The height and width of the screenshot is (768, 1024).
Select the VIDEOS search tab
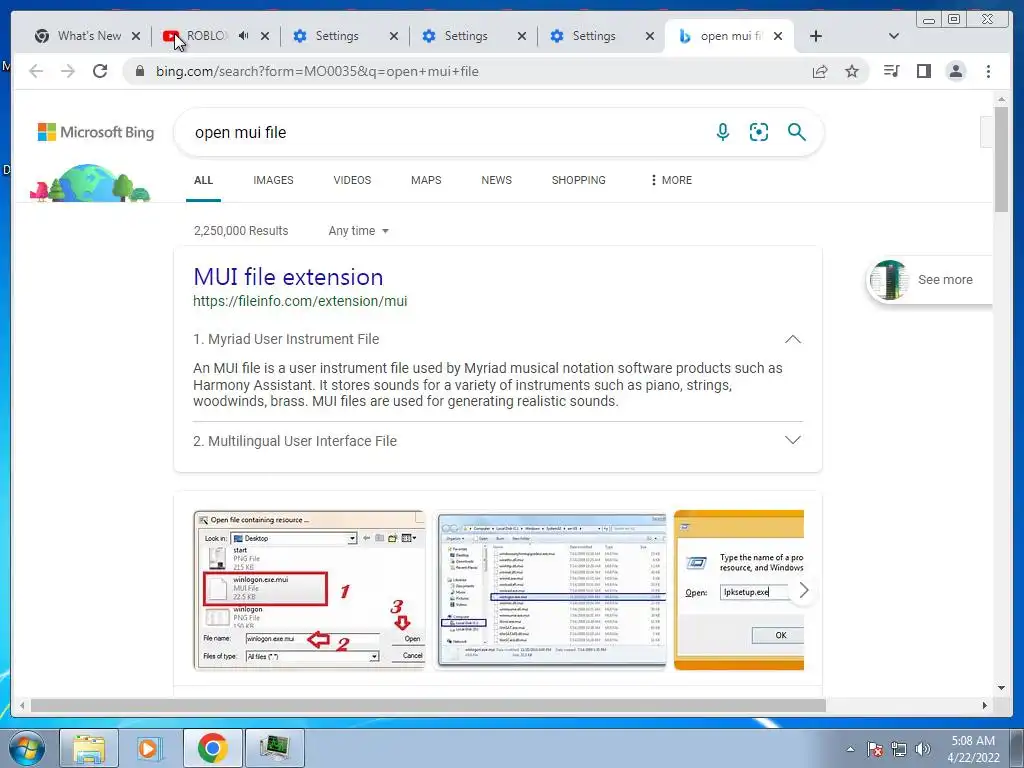pos(352,180)
